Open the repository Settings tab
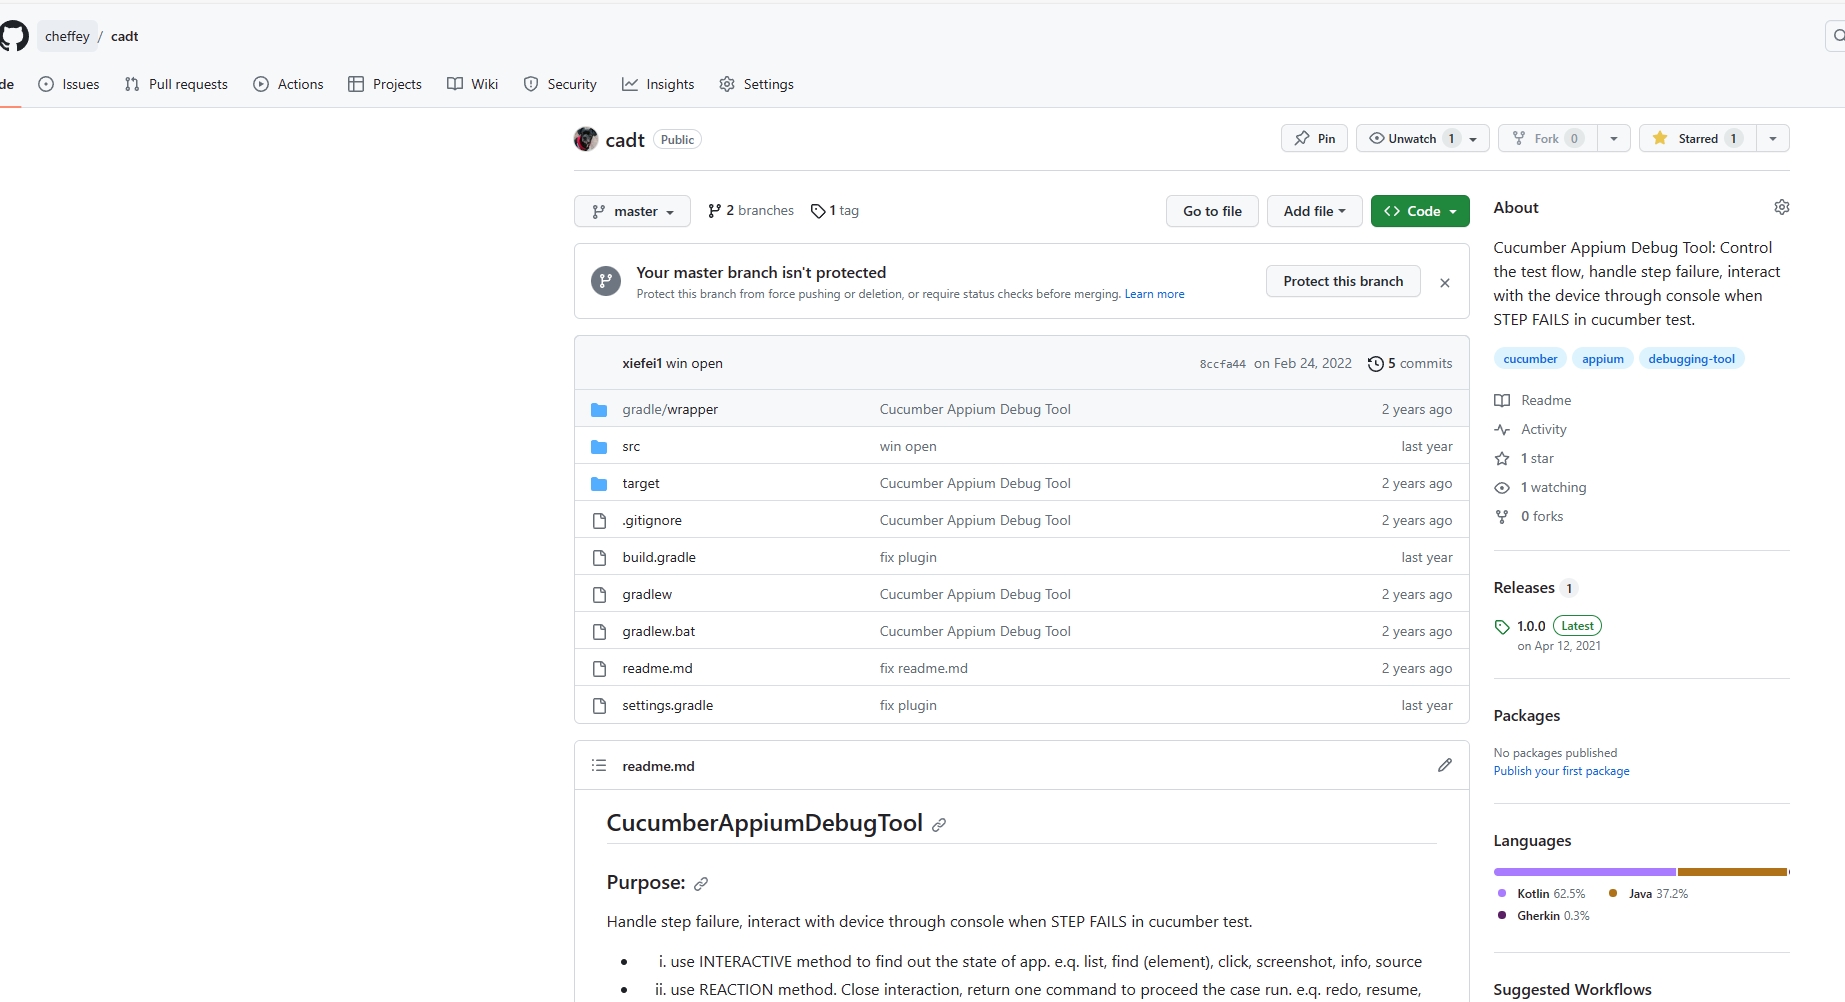 coord(757,84)
